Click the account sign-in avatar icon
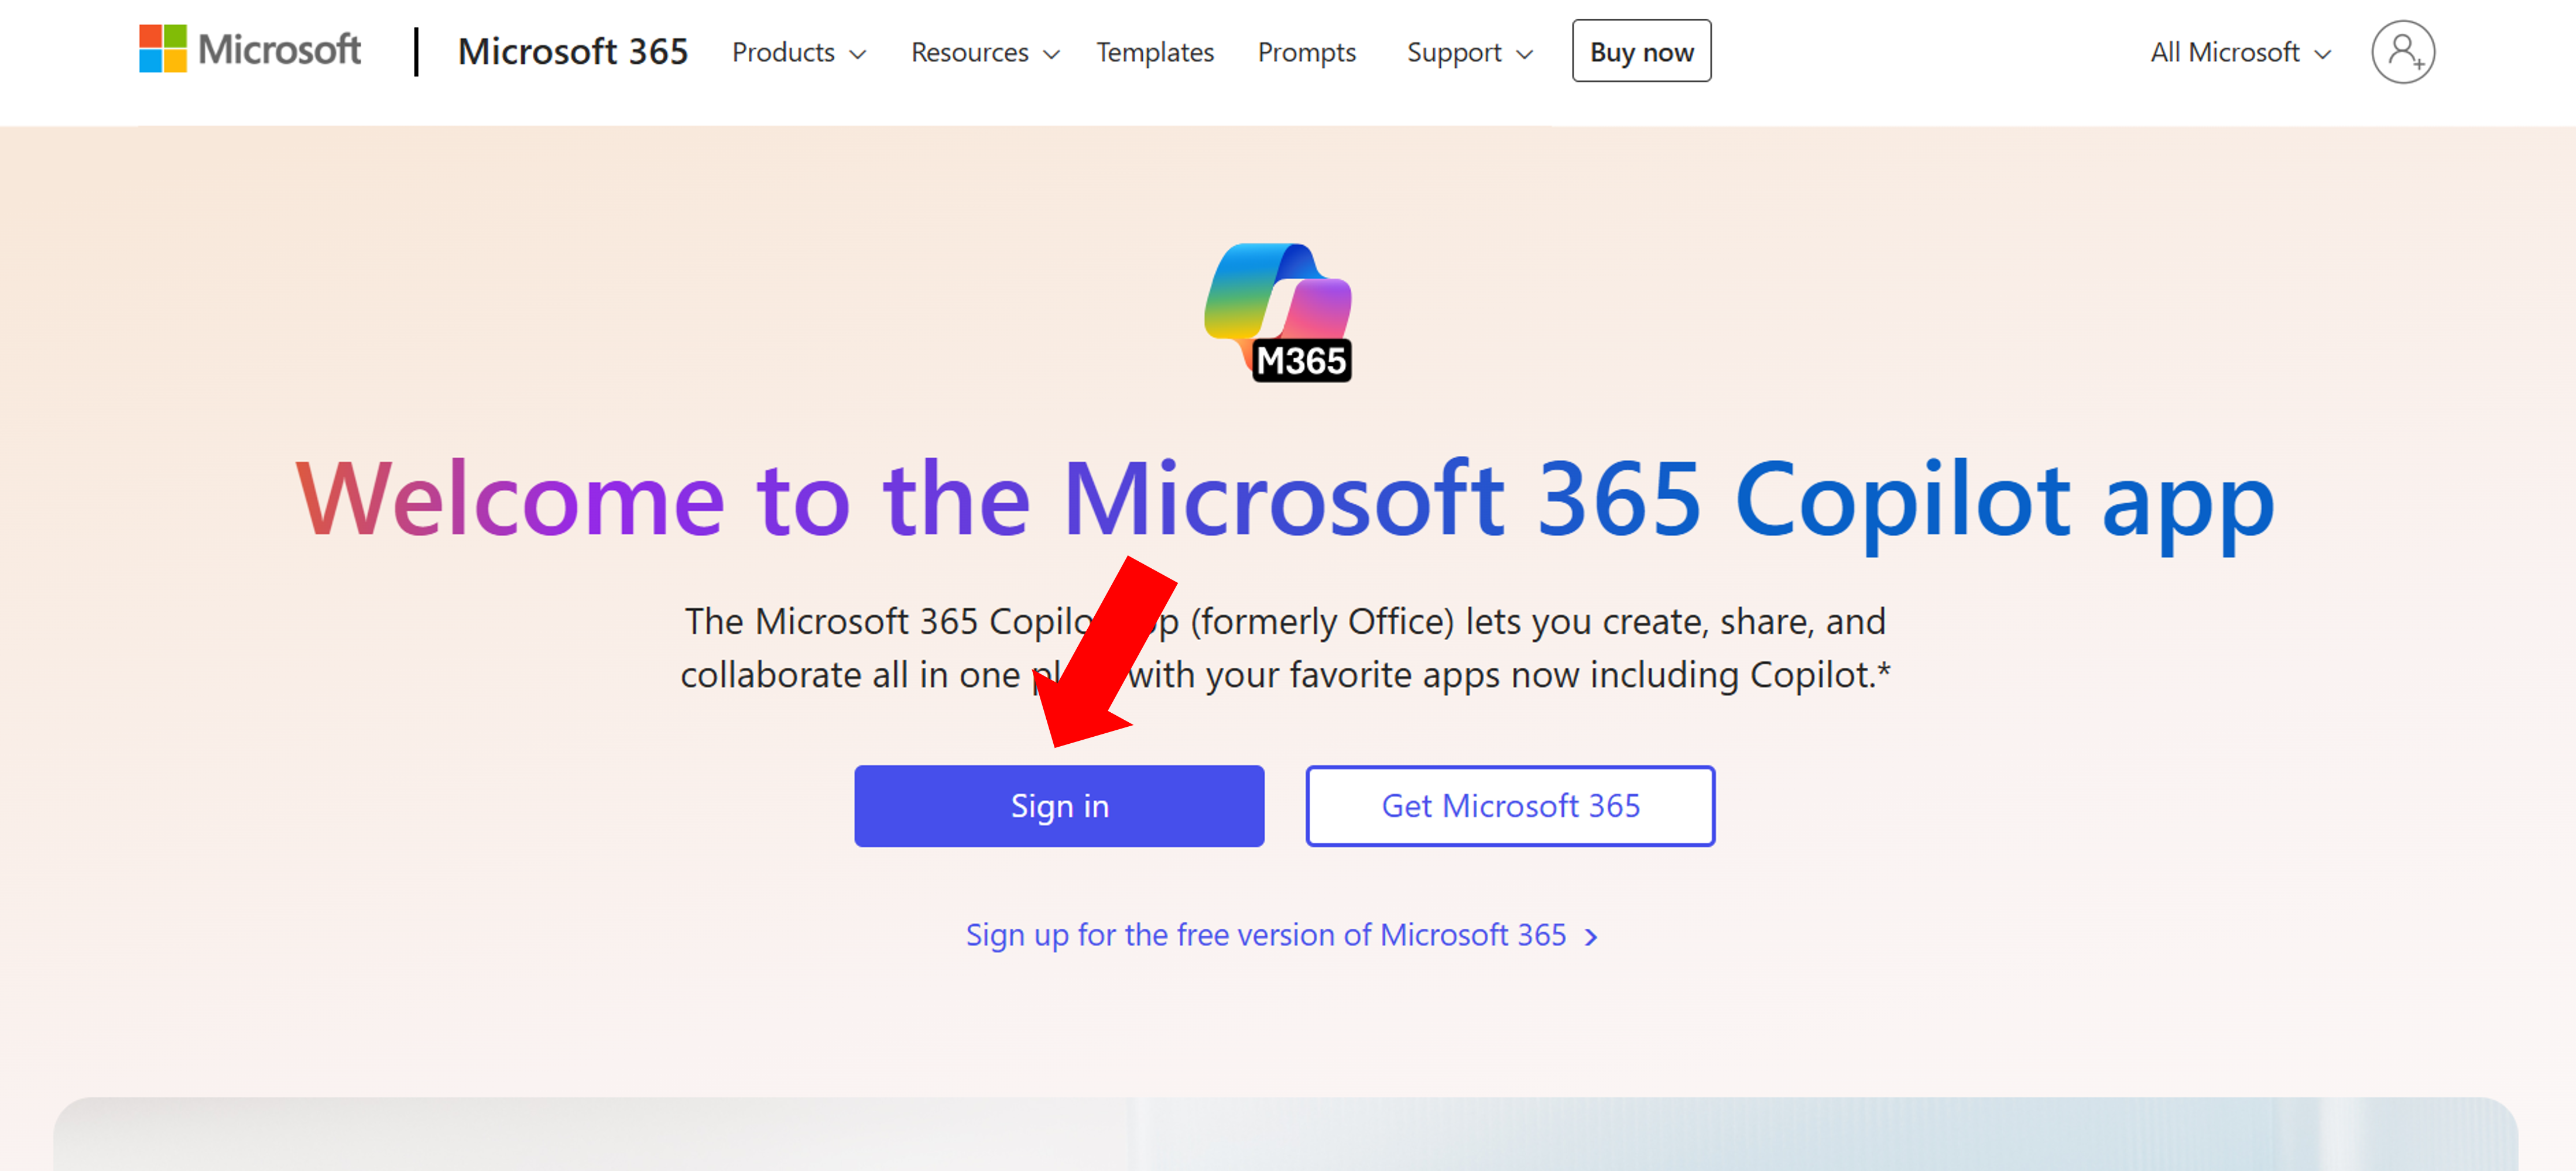 click(2402, 52)
